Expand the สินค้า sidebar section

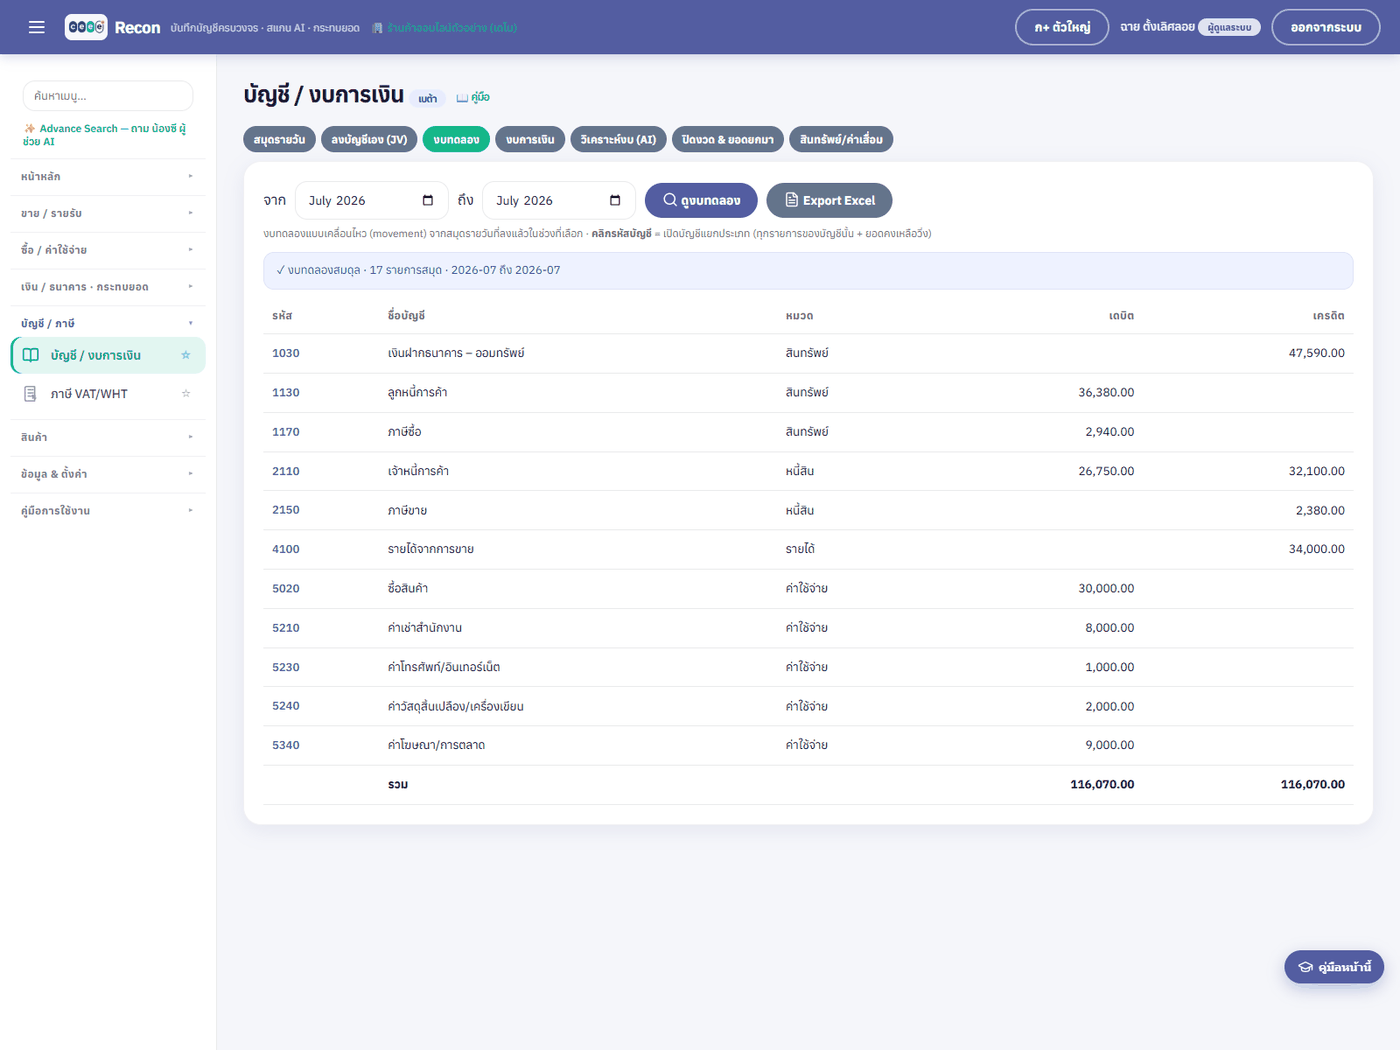pos(108,437)
